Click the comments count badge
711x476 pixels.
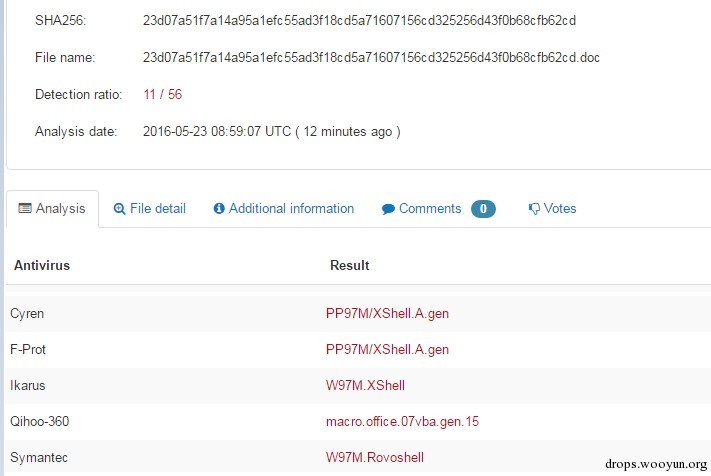click(x=483, y=209)
